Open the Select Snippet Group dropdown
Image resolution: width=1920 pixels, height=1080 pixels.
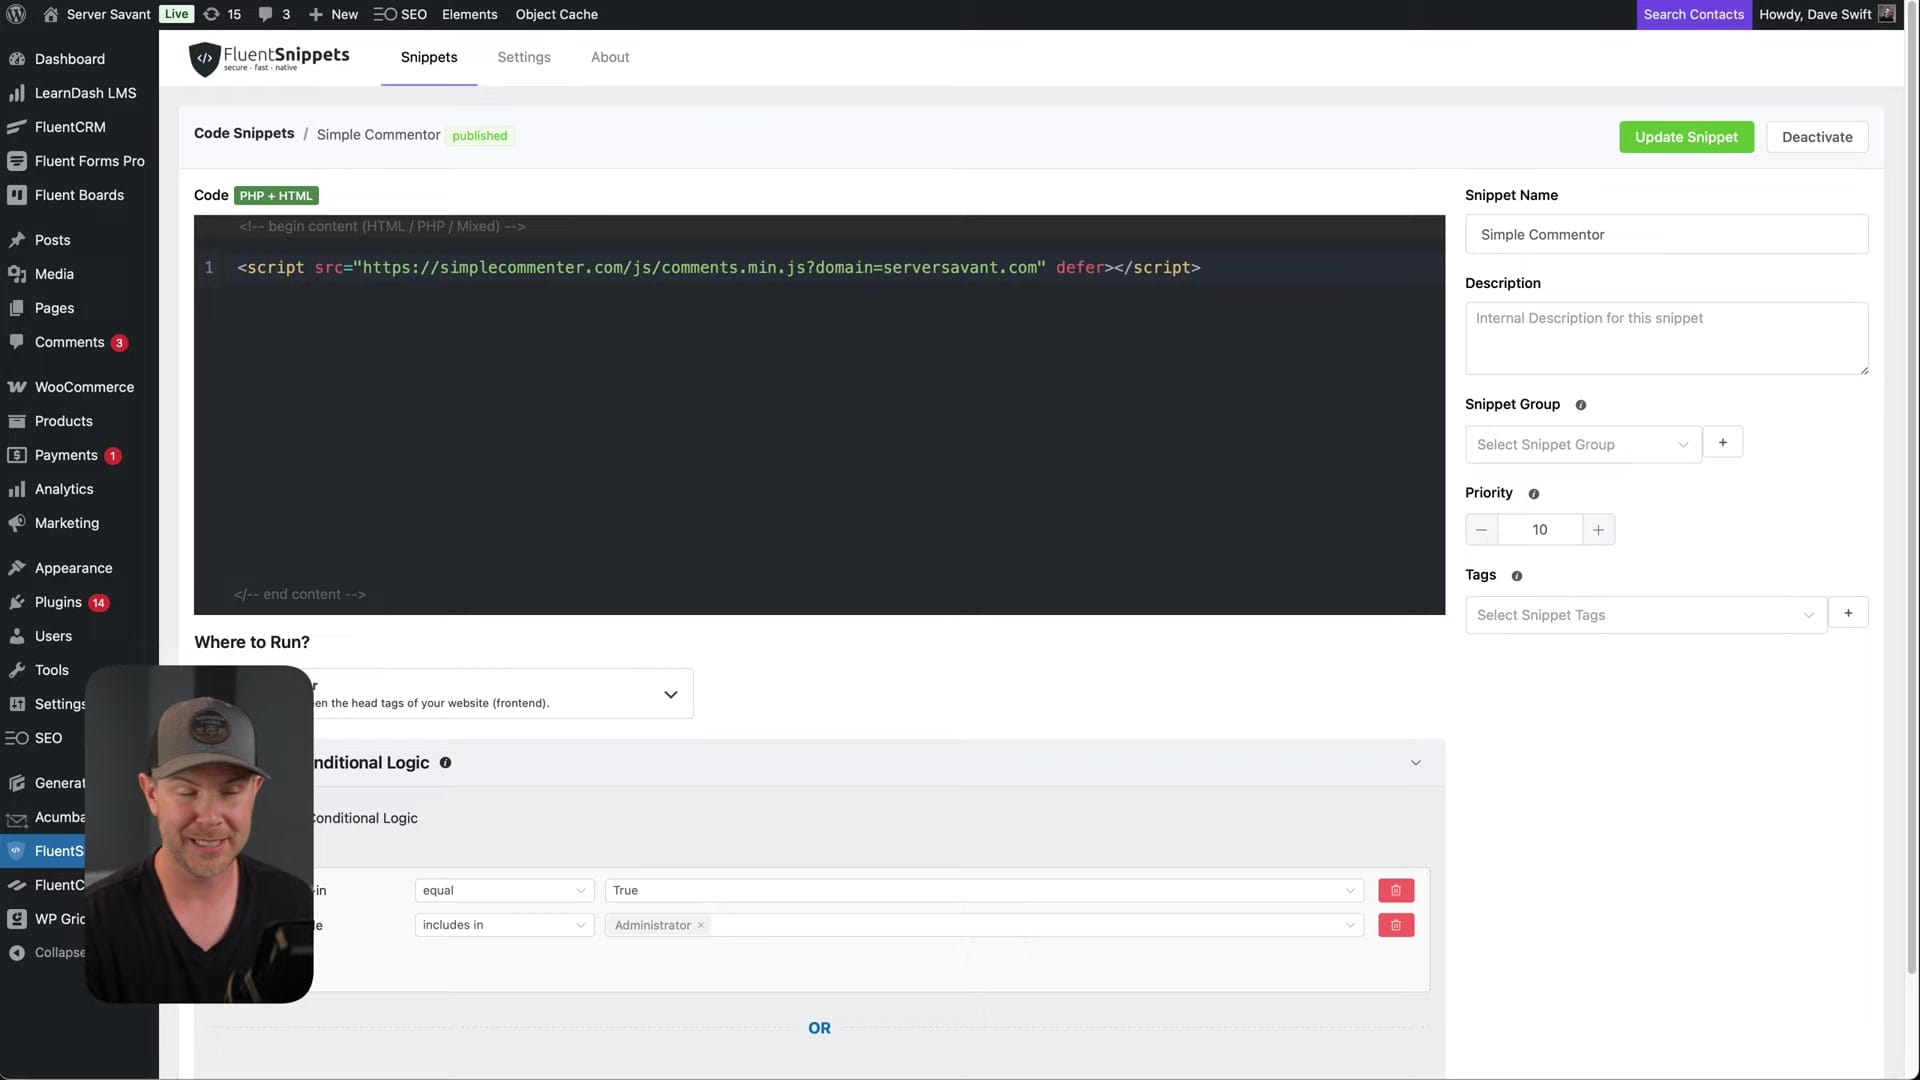tap(1583, 444)
